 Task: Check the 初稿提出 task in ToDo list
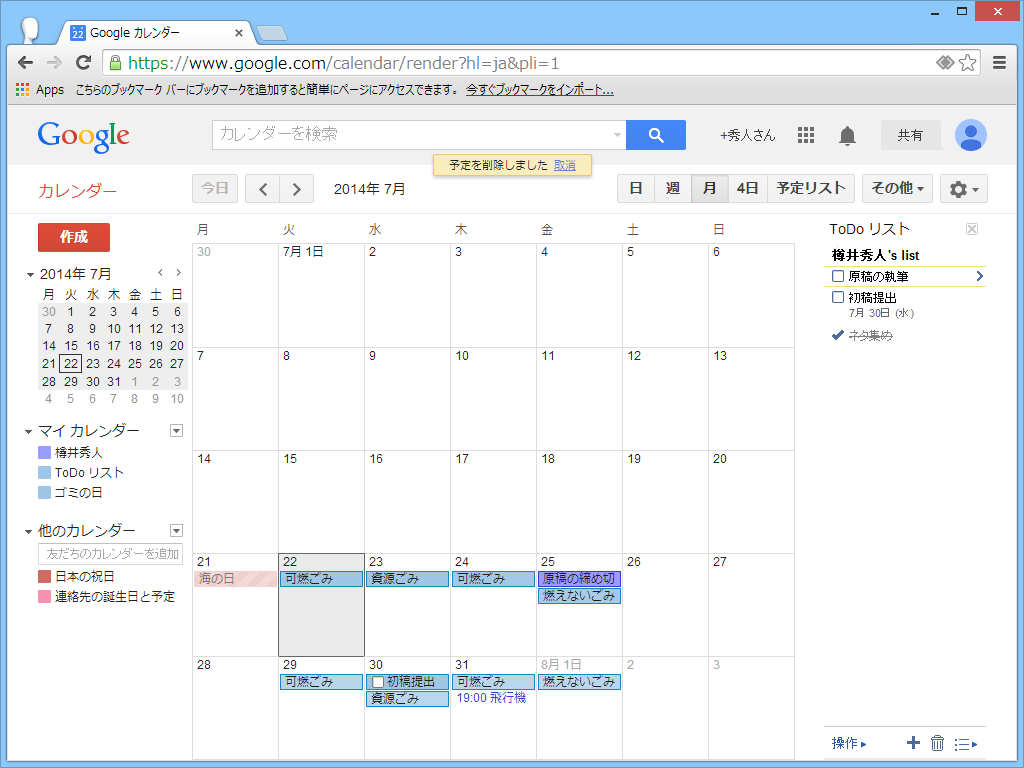[x=837, y=297]
